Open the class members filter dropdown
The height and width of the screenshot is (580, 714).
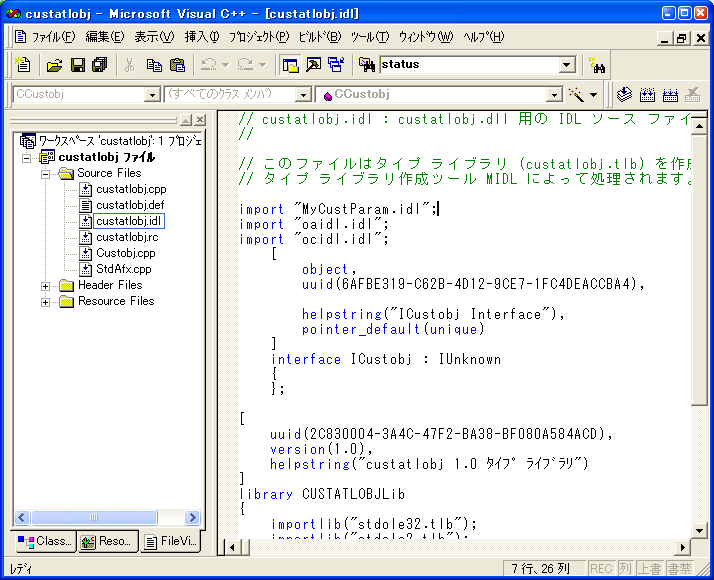303,95
